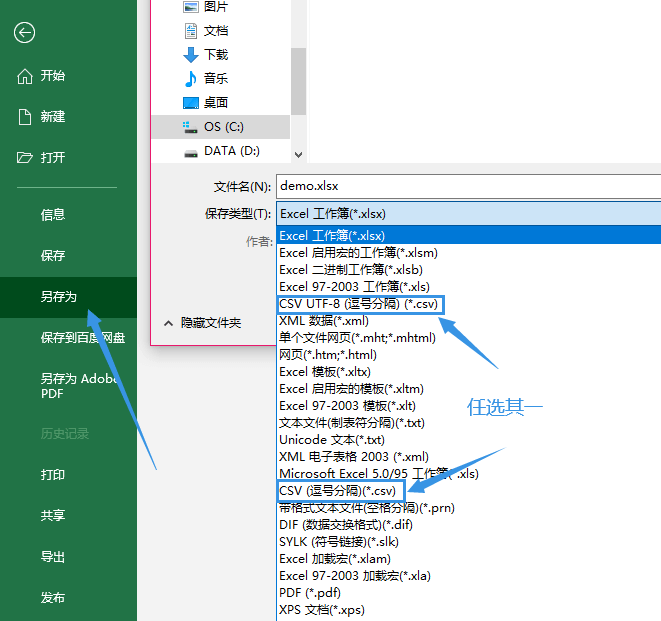Click the 文件名 input field

[x=468, y=186]
